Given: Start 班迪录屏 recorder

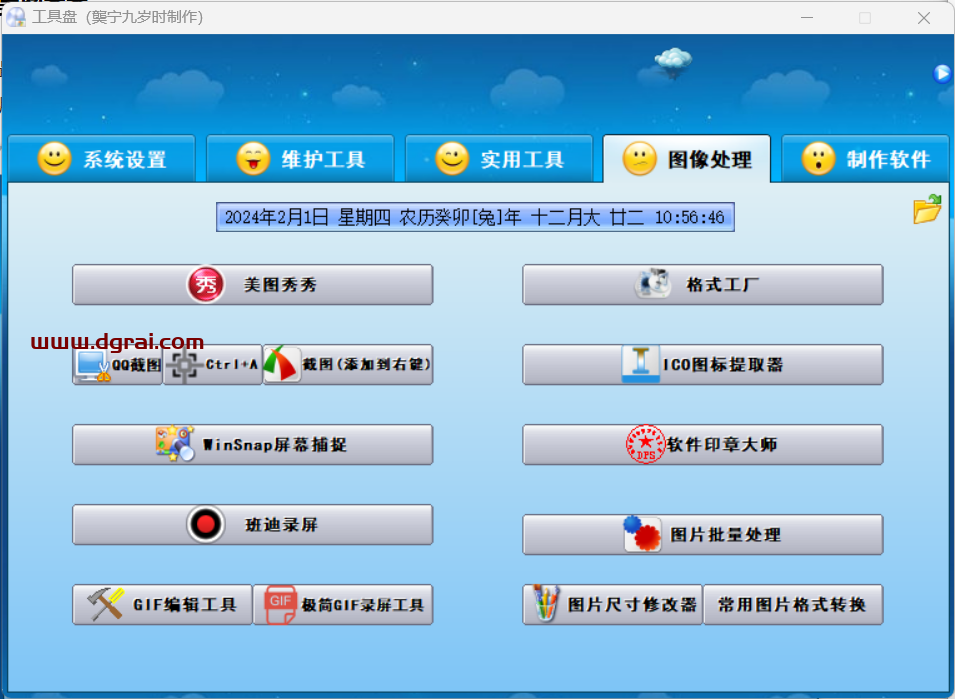Looking at the screenshot, I should coord(253,524).
